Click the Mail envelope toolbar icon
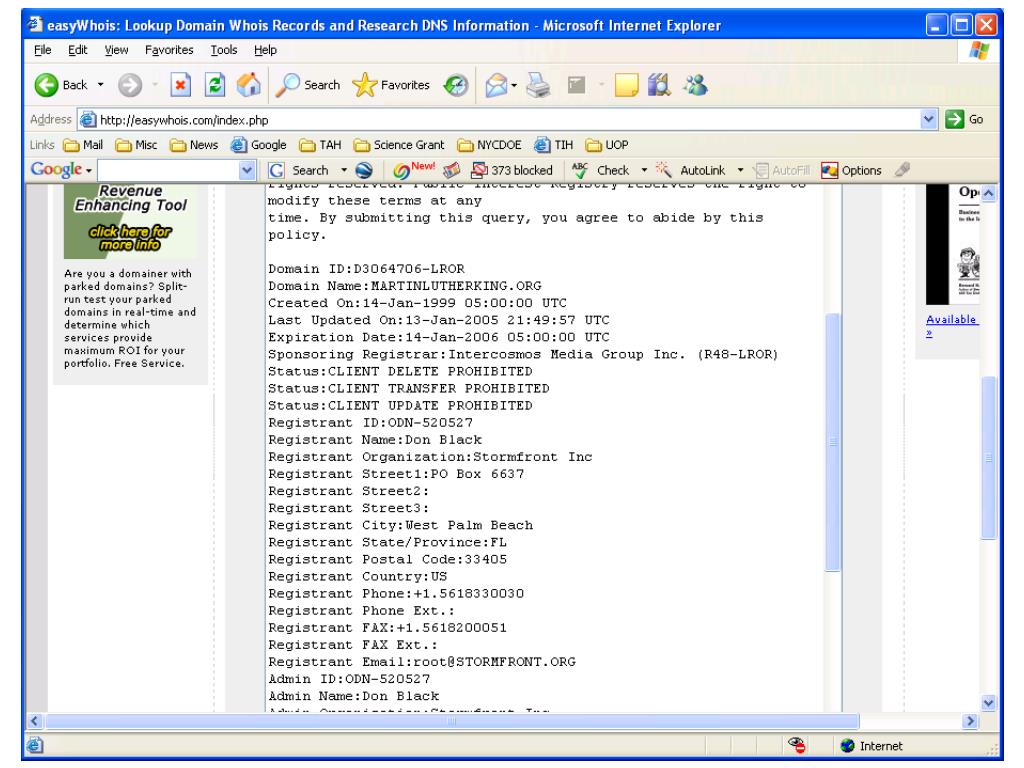Image resolution: width=1024 pixels, height=768 pixels. (x=496, y=85)
